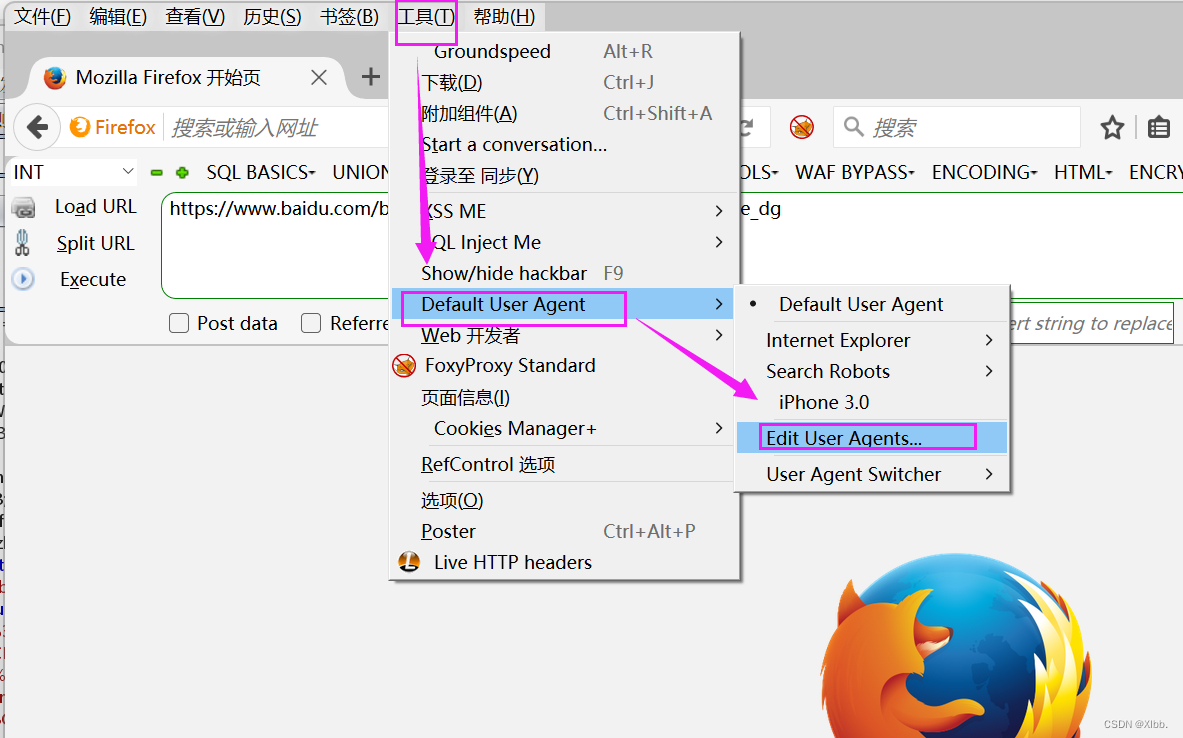This screenshot has height=738, width=1183.
Task: Click the browser back arrow button
Action: pos(37,128)
